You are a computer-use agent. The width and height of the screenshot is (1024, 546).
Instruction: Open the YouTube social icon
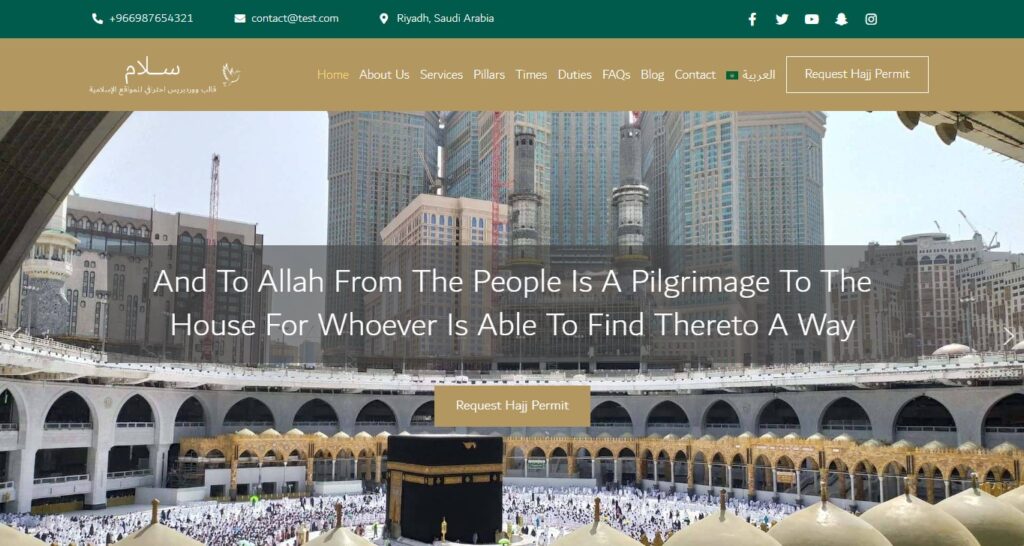812,19
